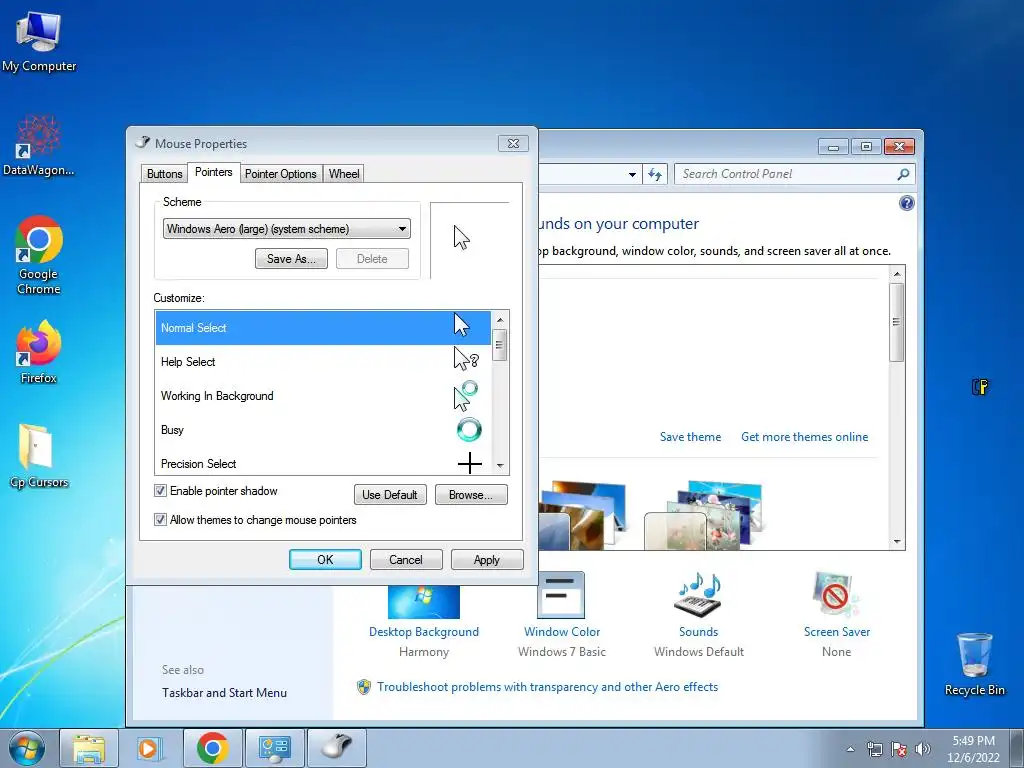Click the refresh button beside address bar
This screenshot has height=768, width=1024.
[x=655, y=174]
